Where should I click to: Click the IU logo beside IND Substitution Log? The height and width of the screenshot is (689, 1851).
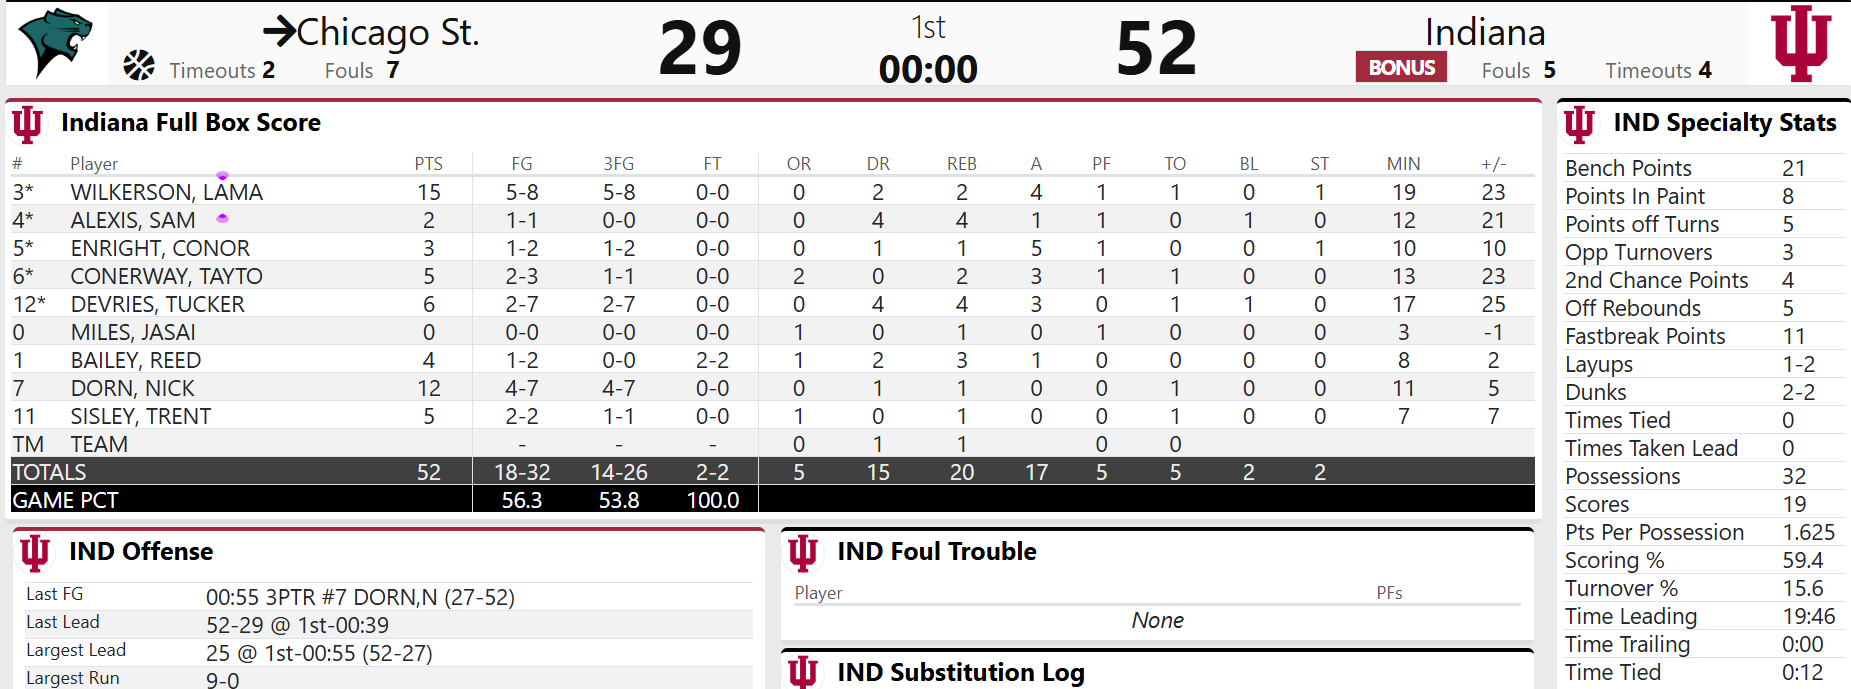tap(803, 672)
